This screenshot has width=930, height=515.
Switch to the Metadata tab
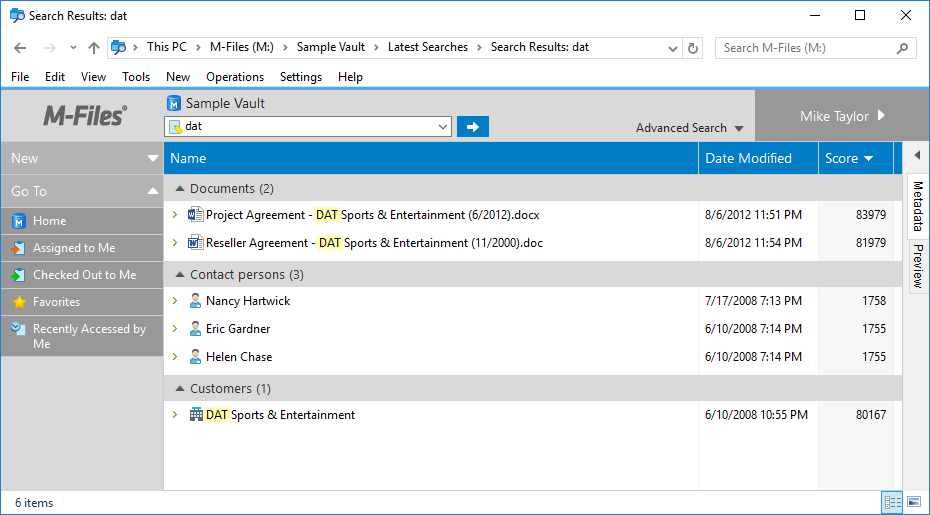(x=918, y=206)
